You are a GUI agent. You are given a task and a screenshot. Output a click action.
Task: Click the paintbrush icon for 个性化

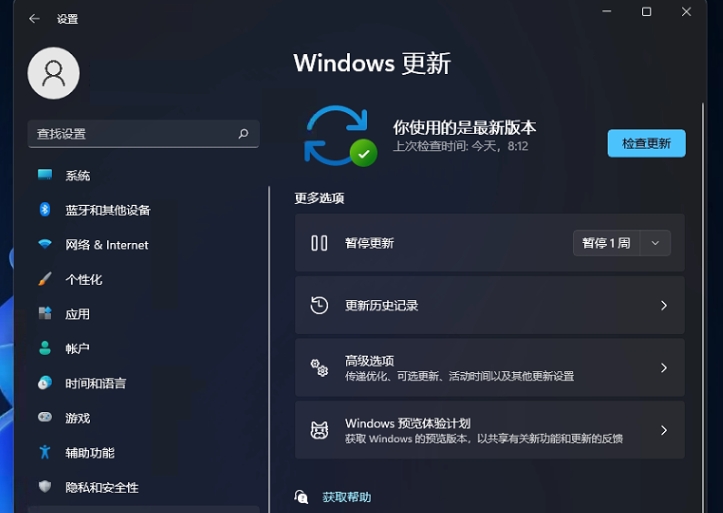[x=45, y=279]
